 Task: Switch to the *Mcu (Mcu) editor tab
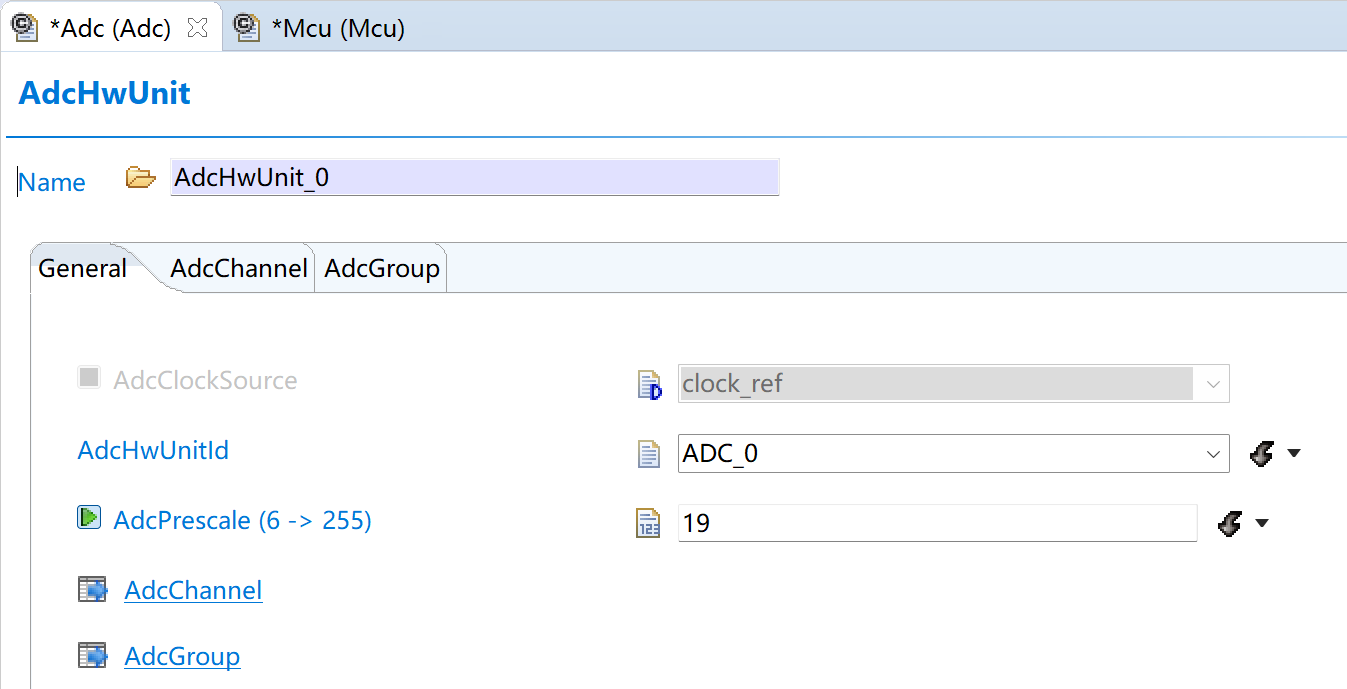338,27
